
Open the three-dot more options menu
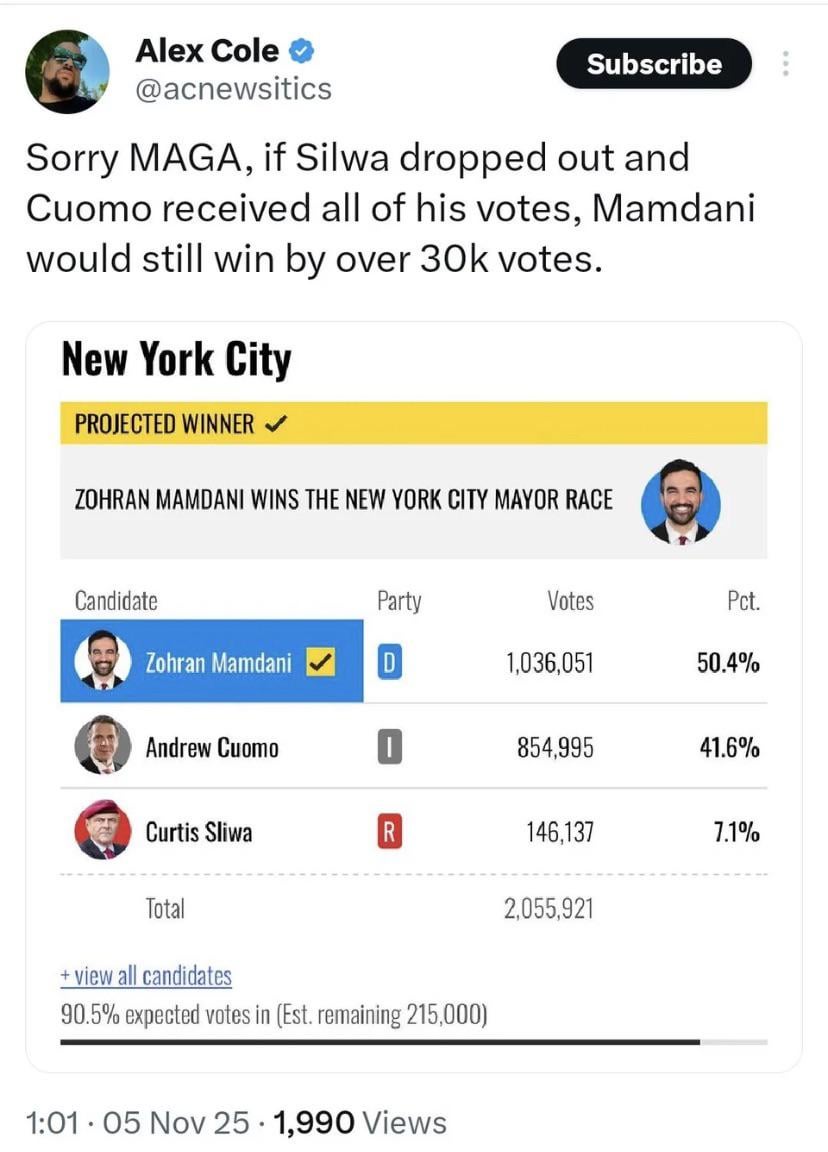click(x=785, y=64)
